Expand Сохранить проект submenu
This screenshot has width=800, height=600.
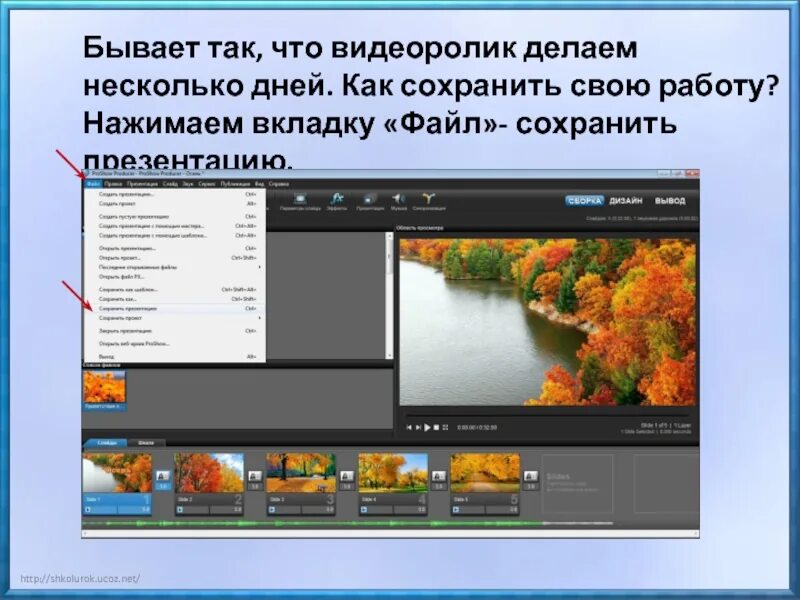click(175, 318)
